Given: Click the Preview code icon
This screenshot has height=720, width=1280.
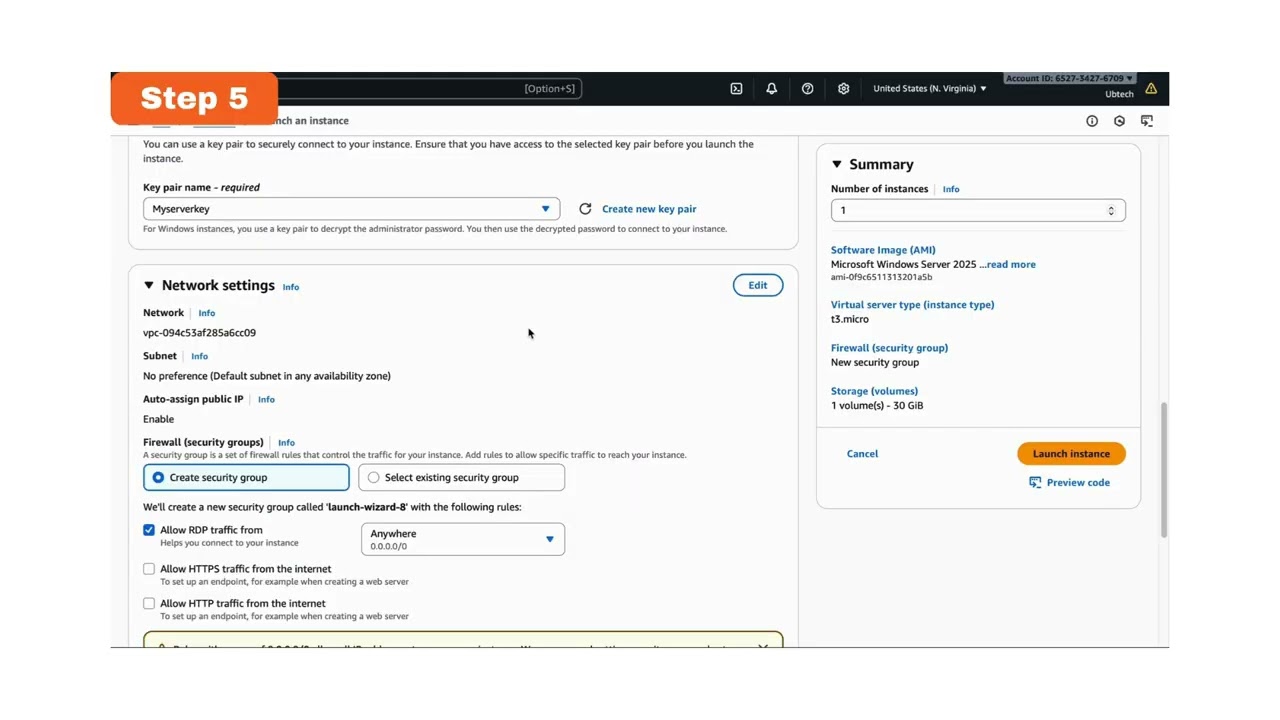Looking at the screenshot, I should 1035,483.
